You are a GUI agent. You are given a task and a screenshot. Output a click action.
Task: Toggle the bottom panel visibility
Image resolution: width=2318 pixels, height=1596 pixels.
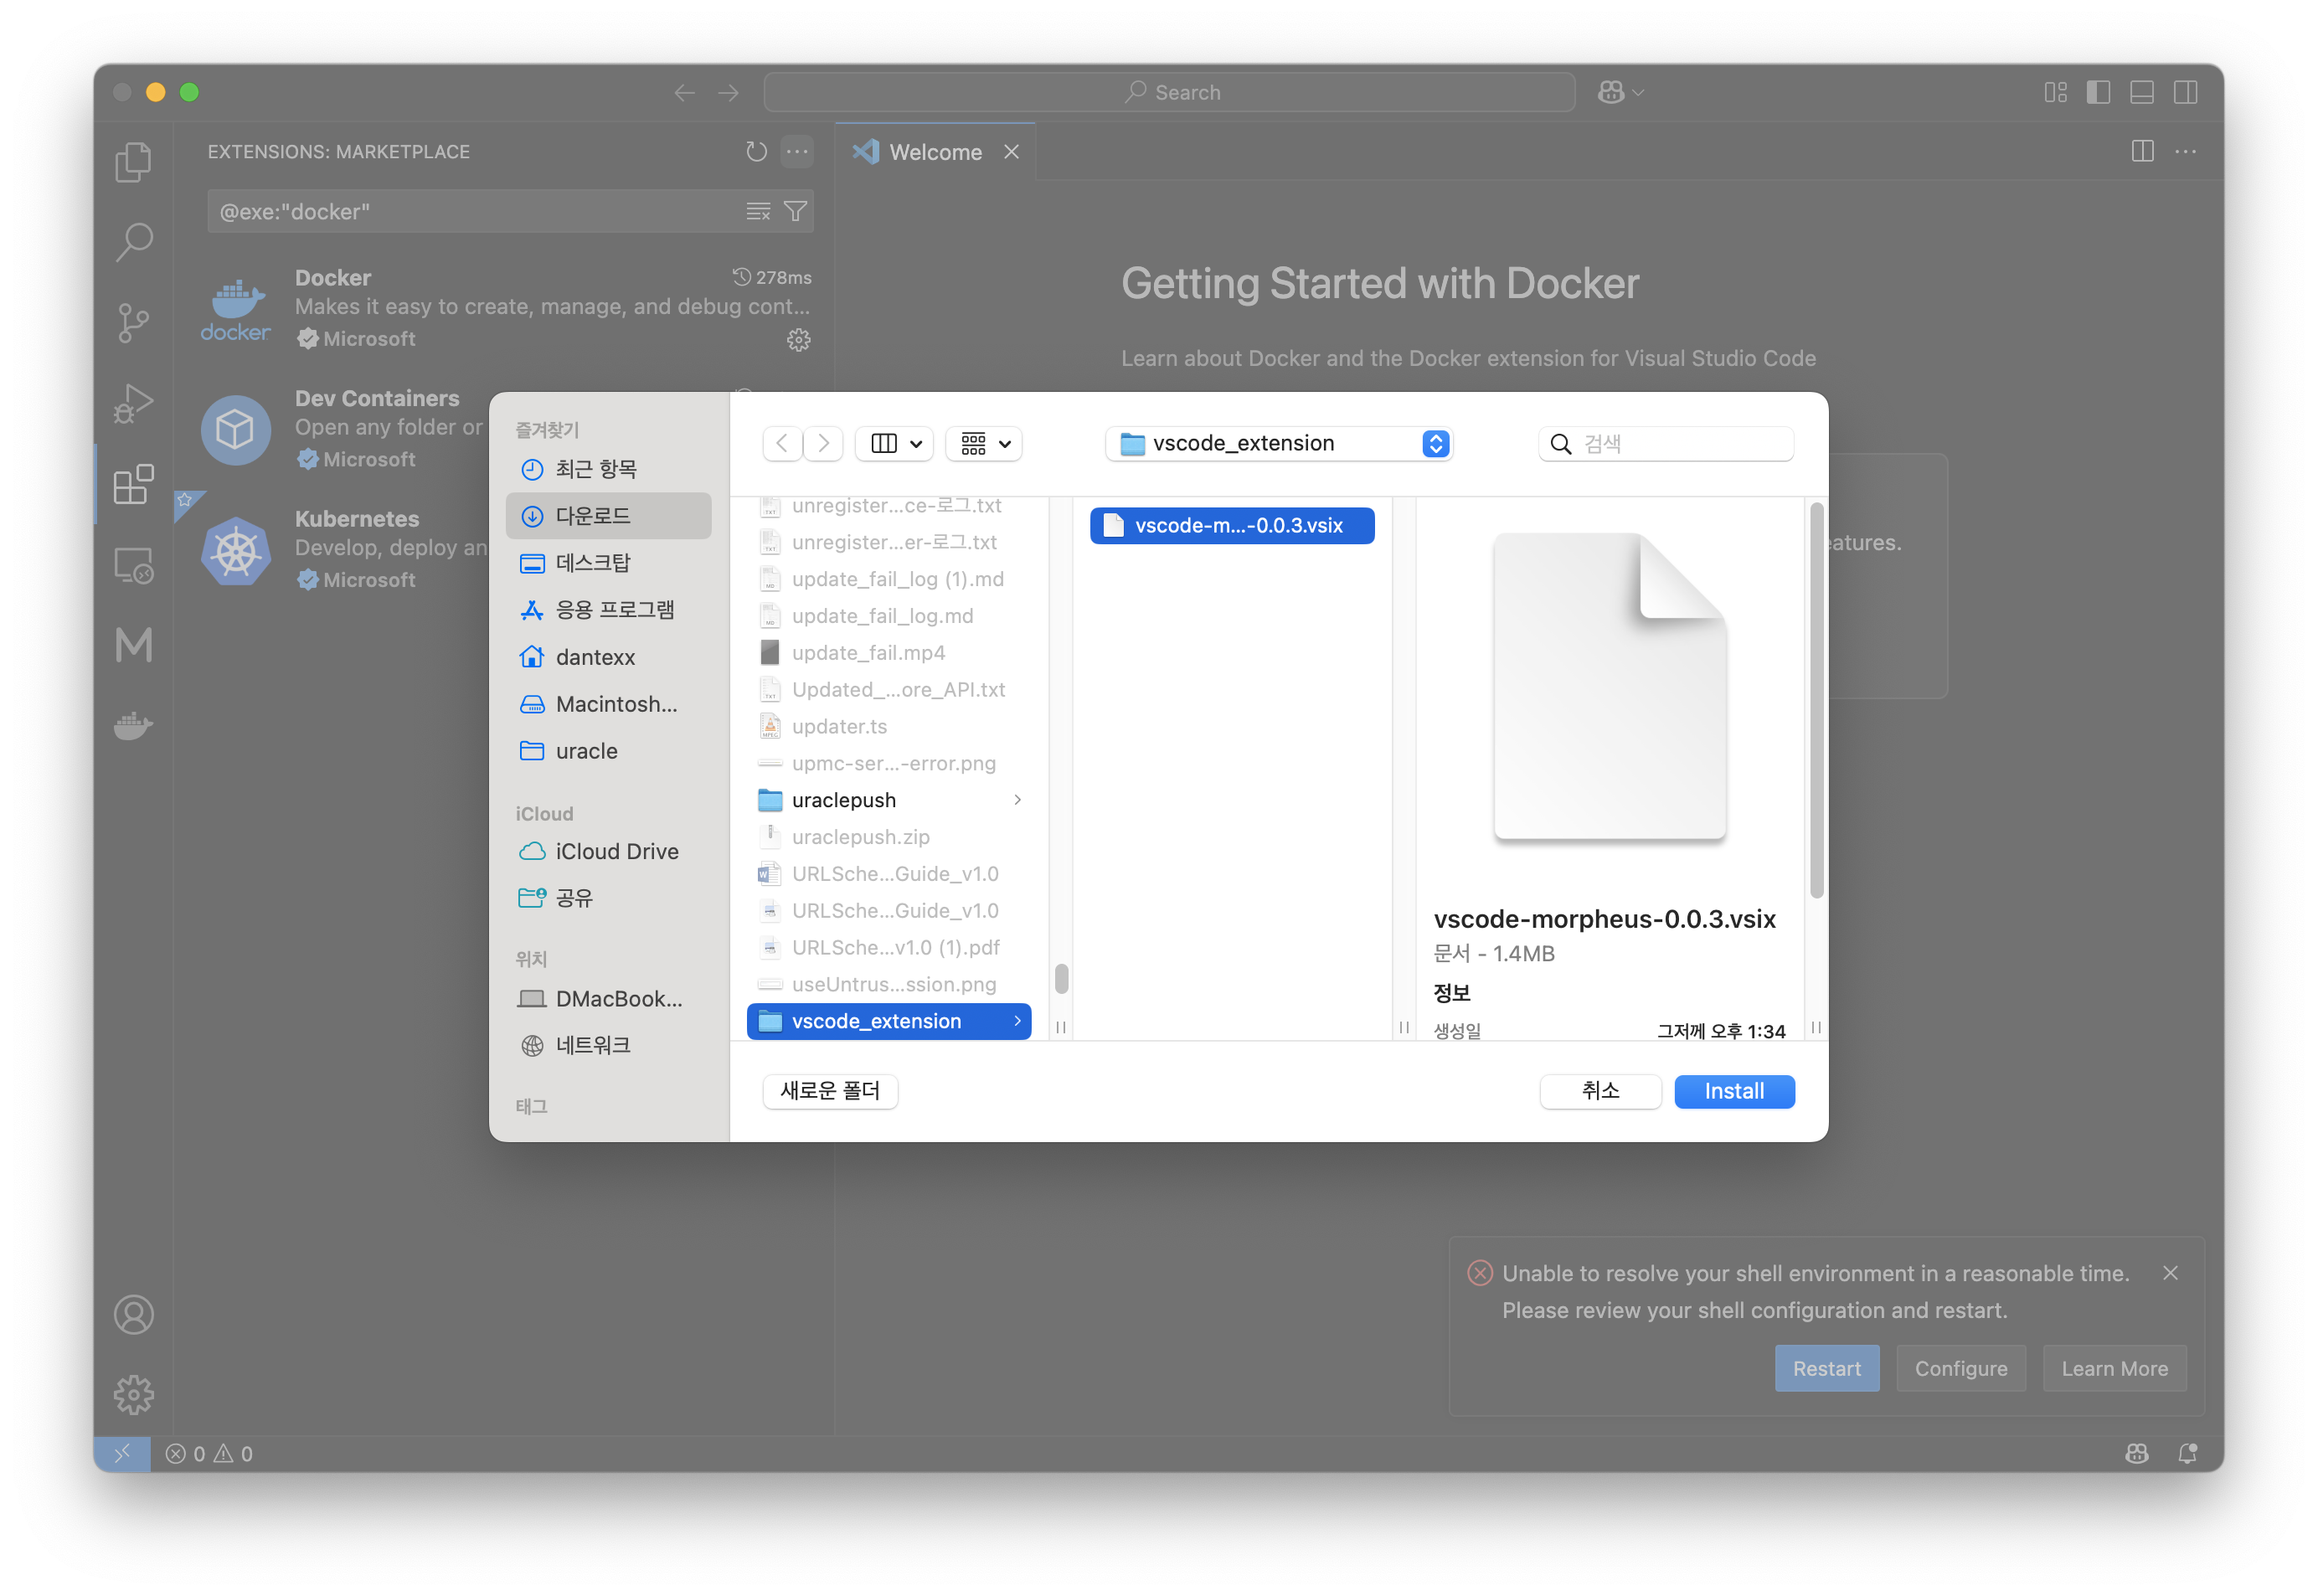pyautogui.click(x=2142, y=92)
